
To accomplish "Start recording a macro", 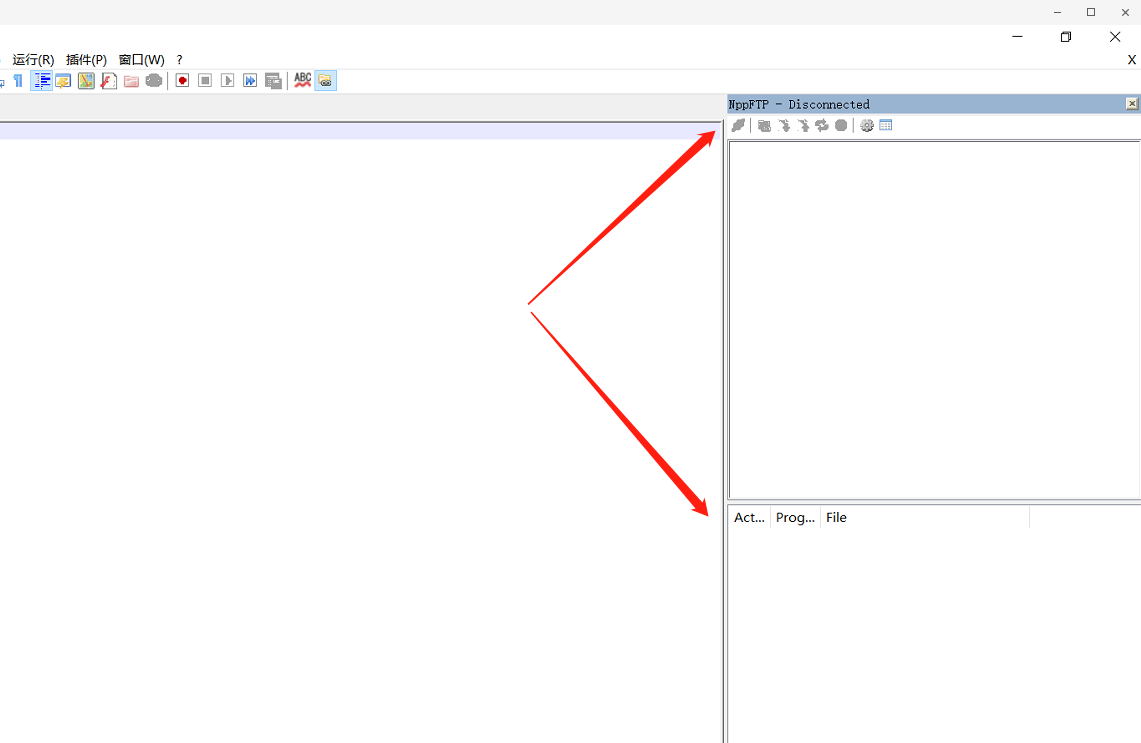I will 182,80.
